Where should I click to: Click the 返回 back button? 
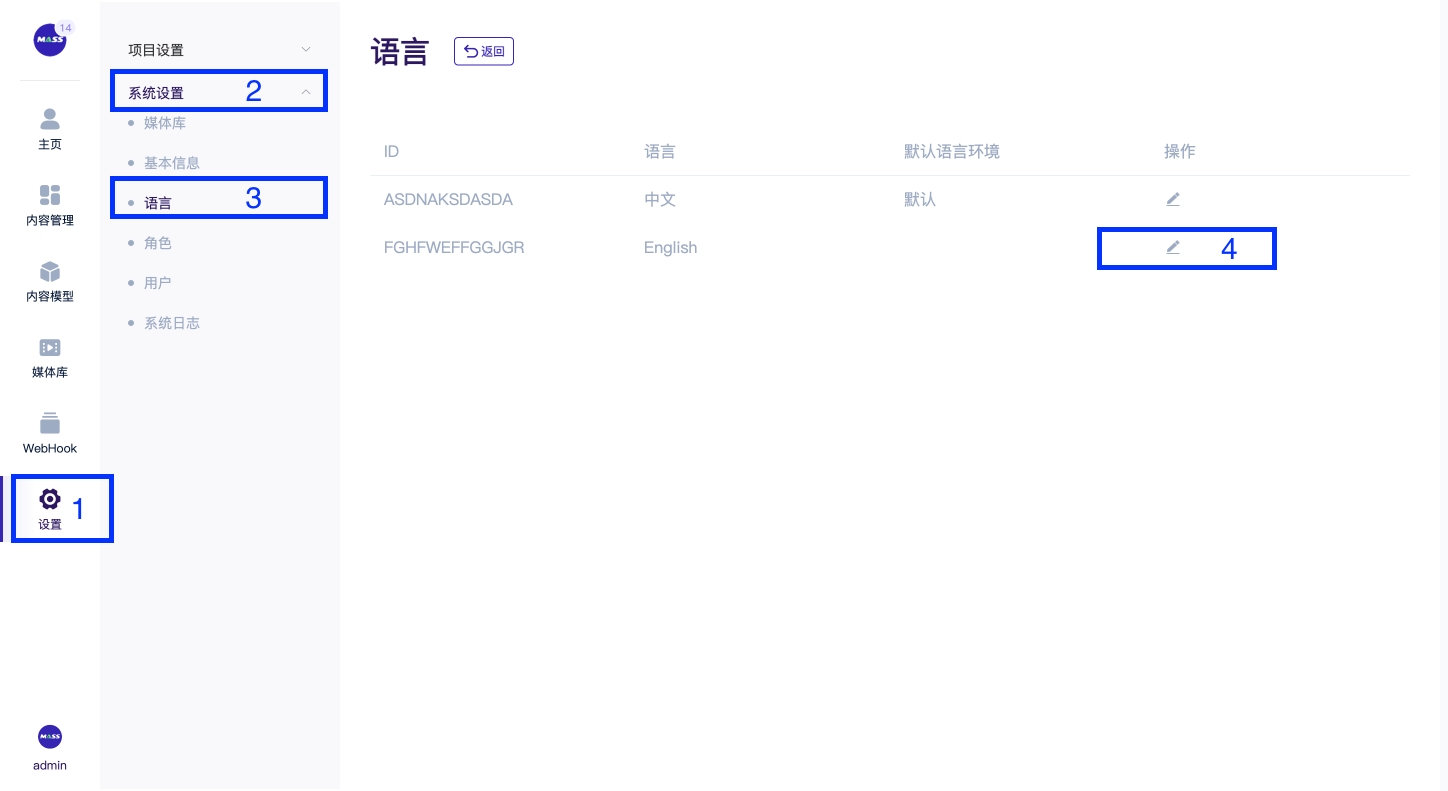484,51
